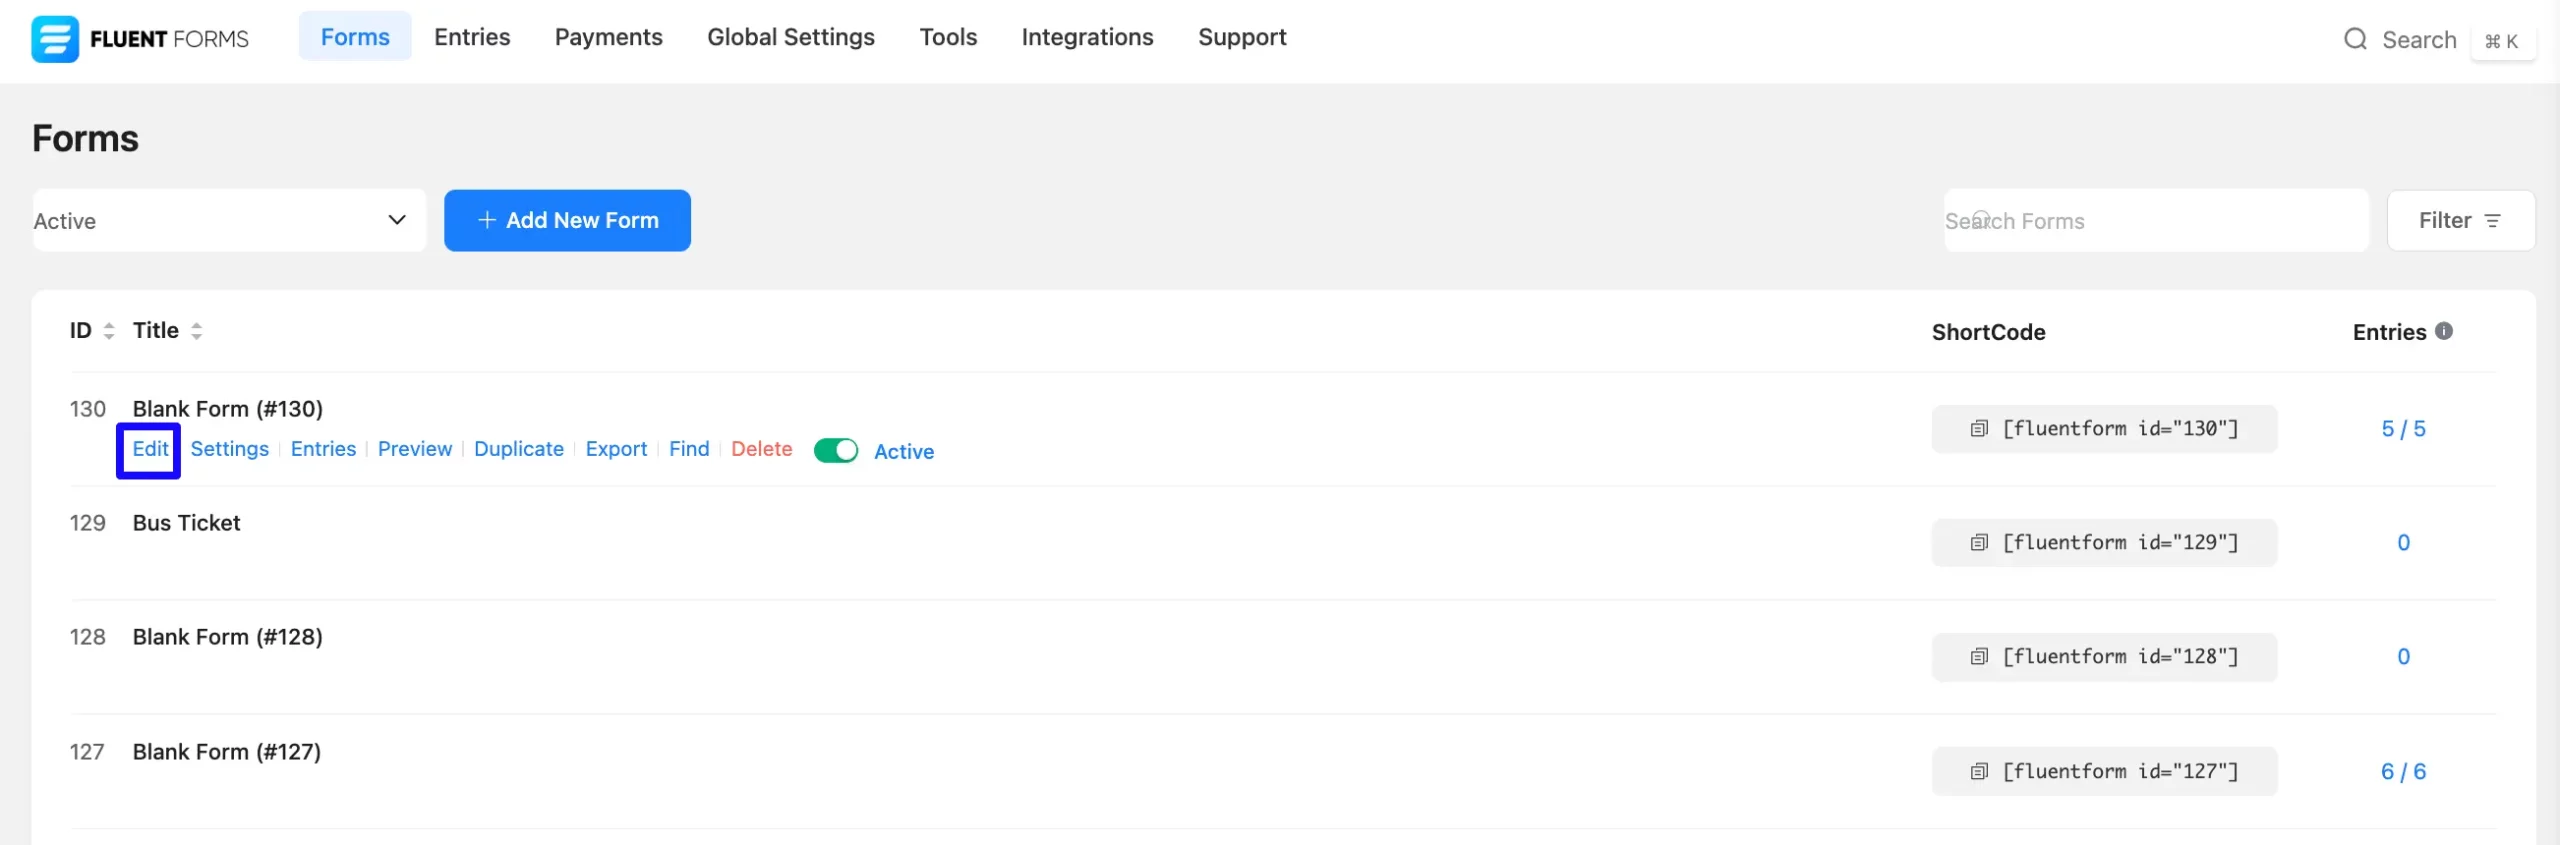
Task: Click in the Search Forms field
Action: [2156, 220]
